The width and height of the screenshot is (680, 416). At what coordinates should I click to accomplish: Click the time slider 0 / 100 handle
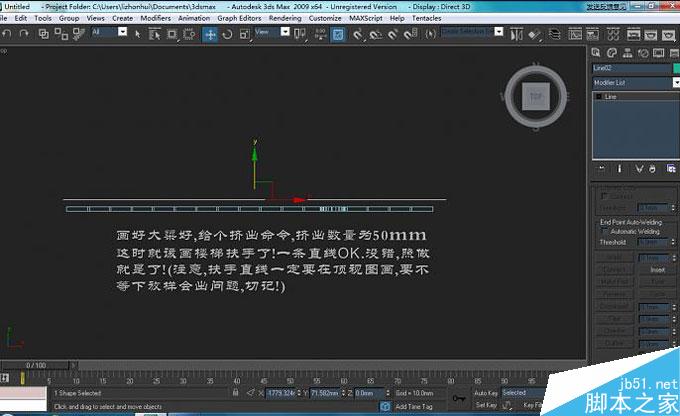36,365
